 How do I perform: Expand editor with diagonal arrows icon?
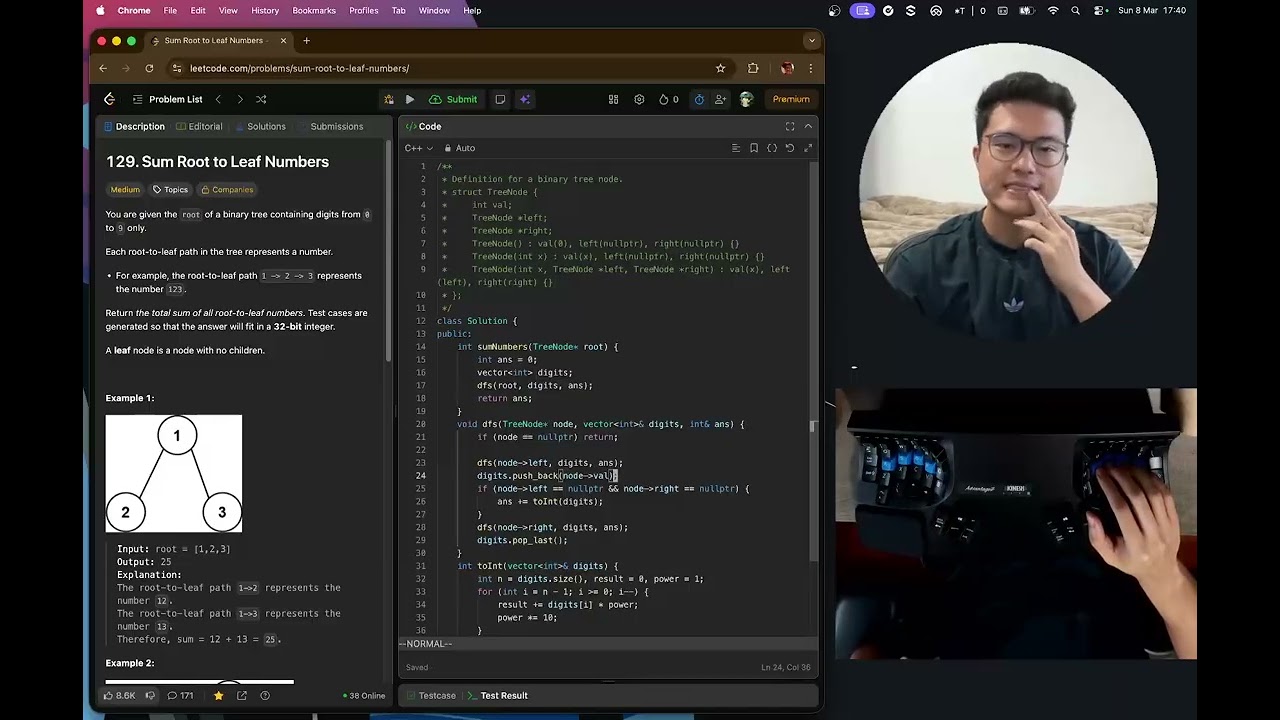[x=808, y=148]
